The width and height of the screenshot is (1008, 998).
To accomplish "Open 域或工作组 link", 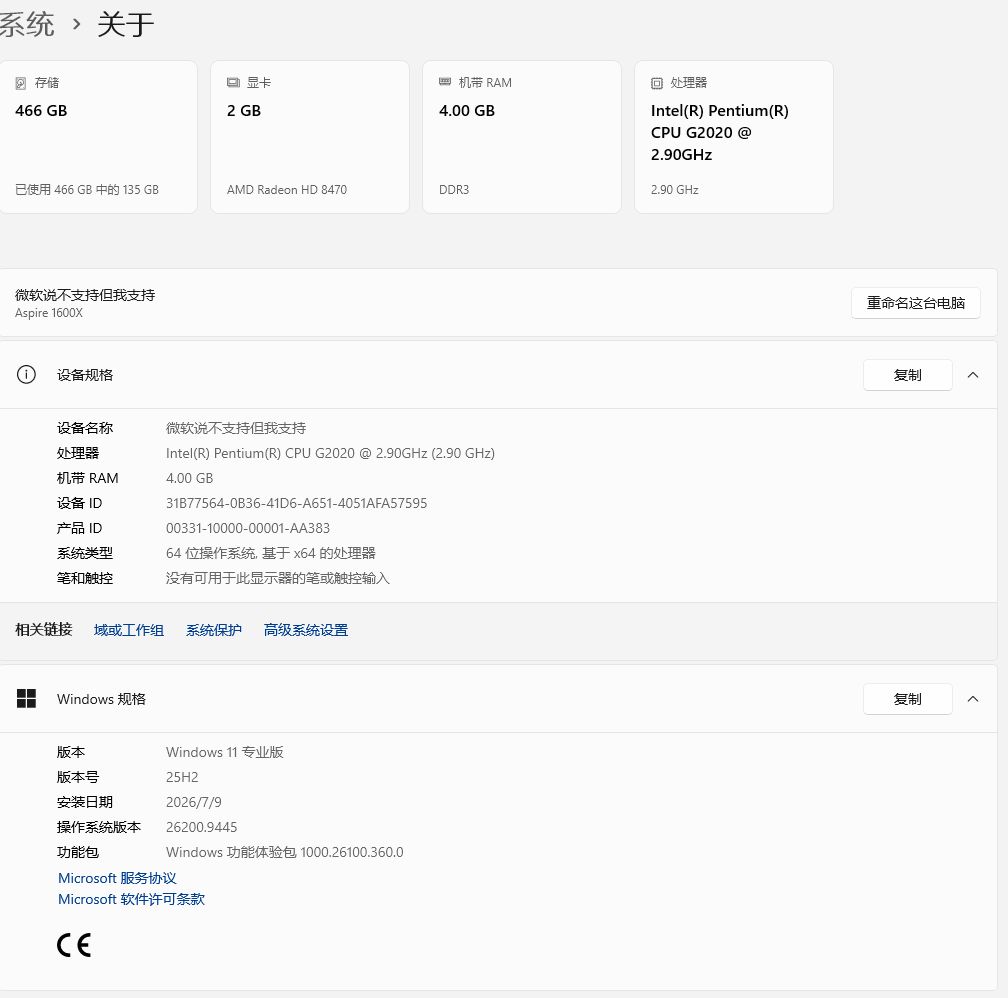I will (x=129, y=630).
